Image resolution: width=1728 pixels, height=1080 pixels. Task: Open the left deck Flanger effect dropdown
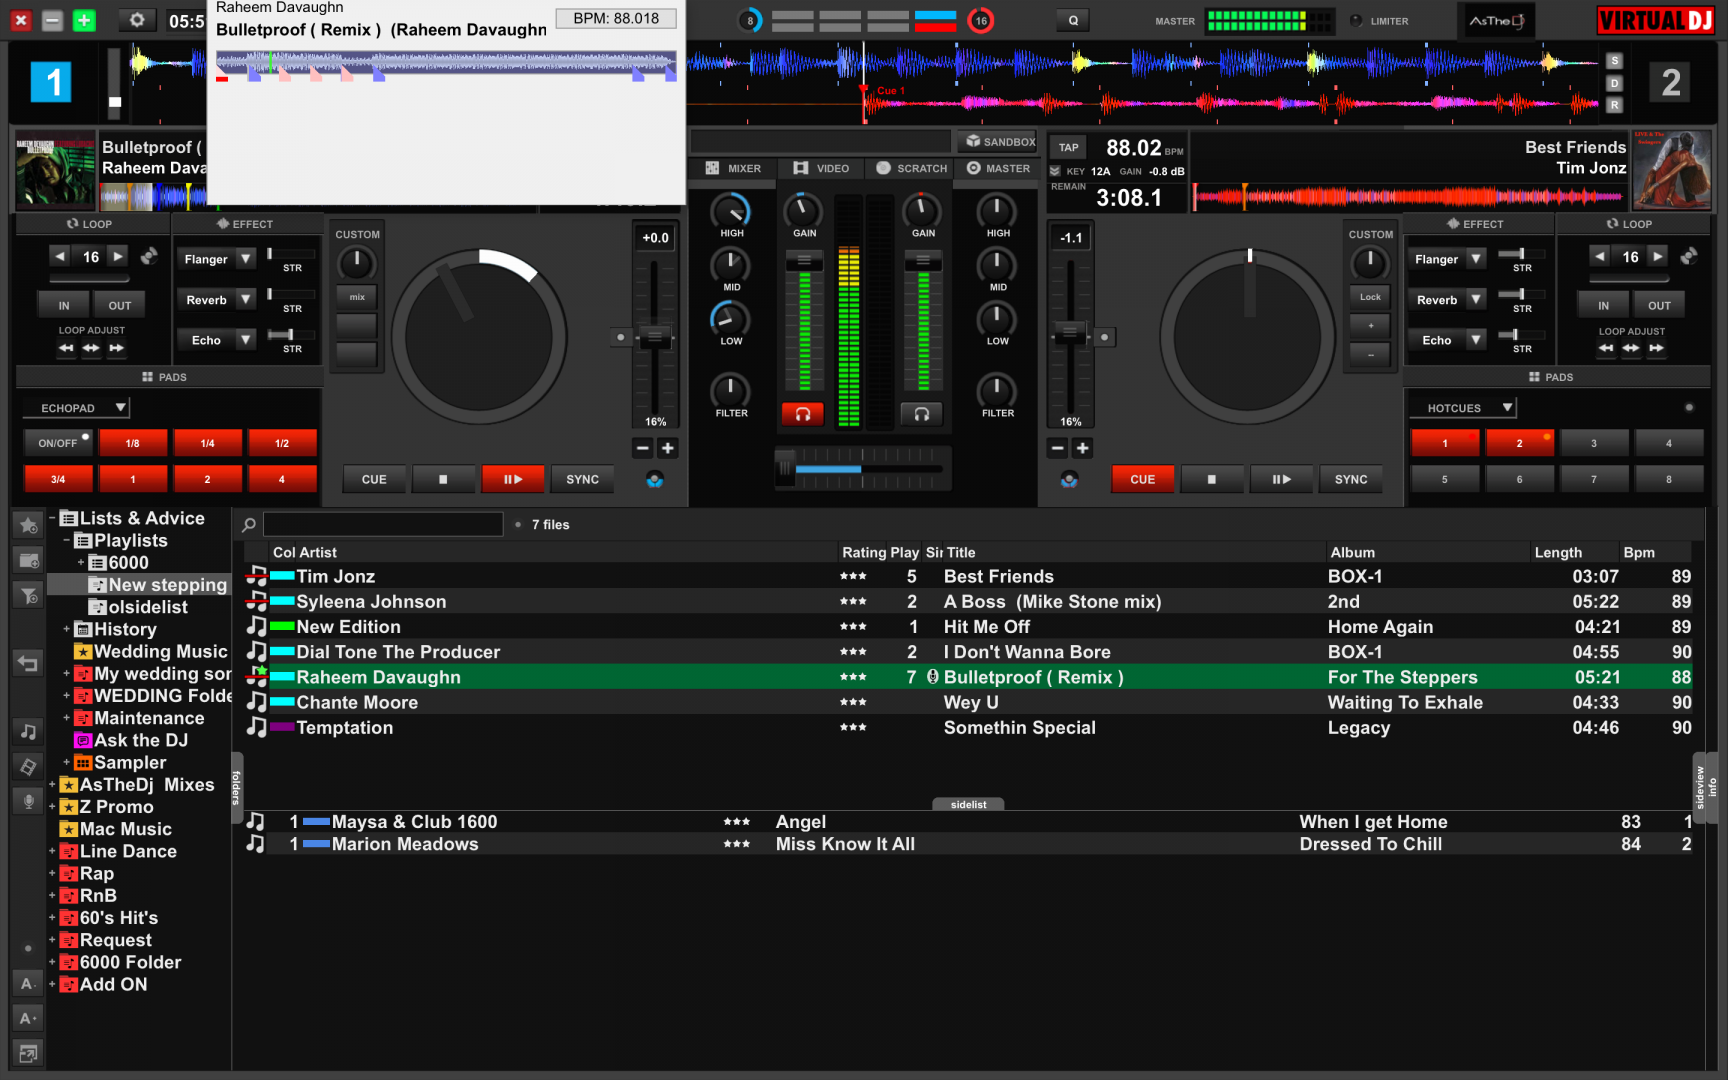(x=246, y=259)
